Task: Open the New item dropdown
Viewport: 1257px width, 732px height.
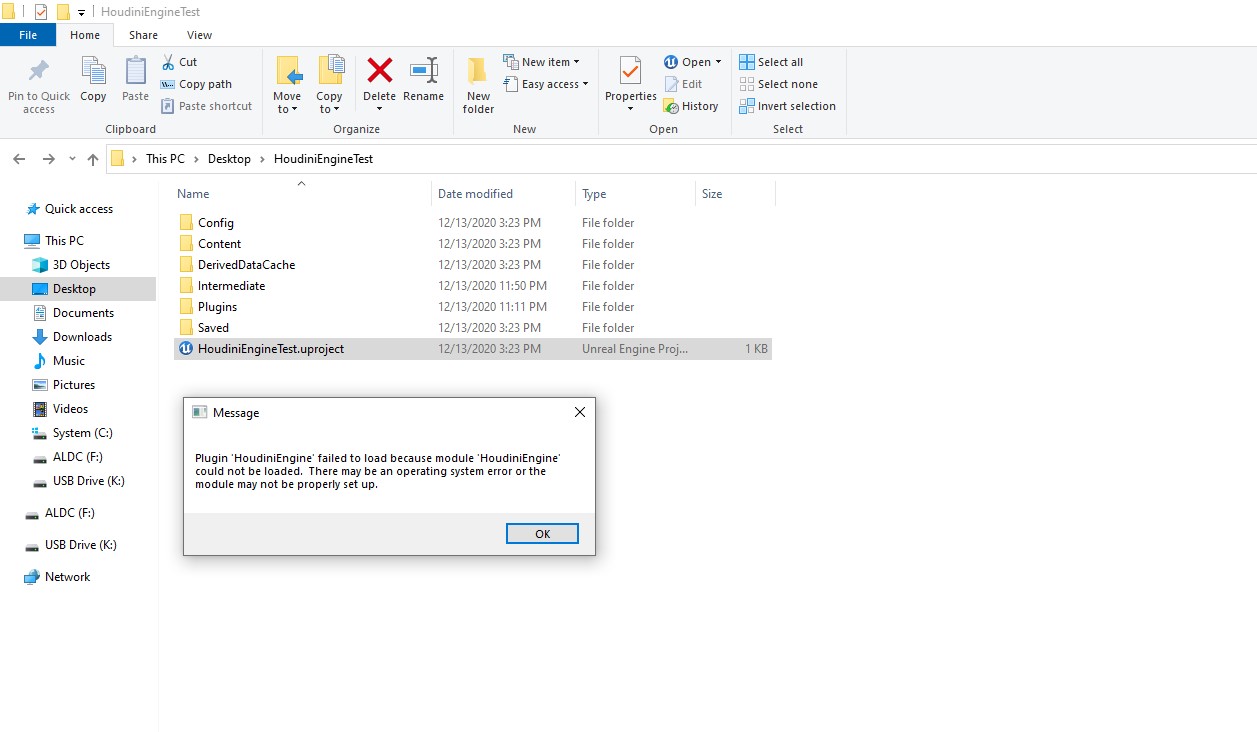Action: coord(541,62)
